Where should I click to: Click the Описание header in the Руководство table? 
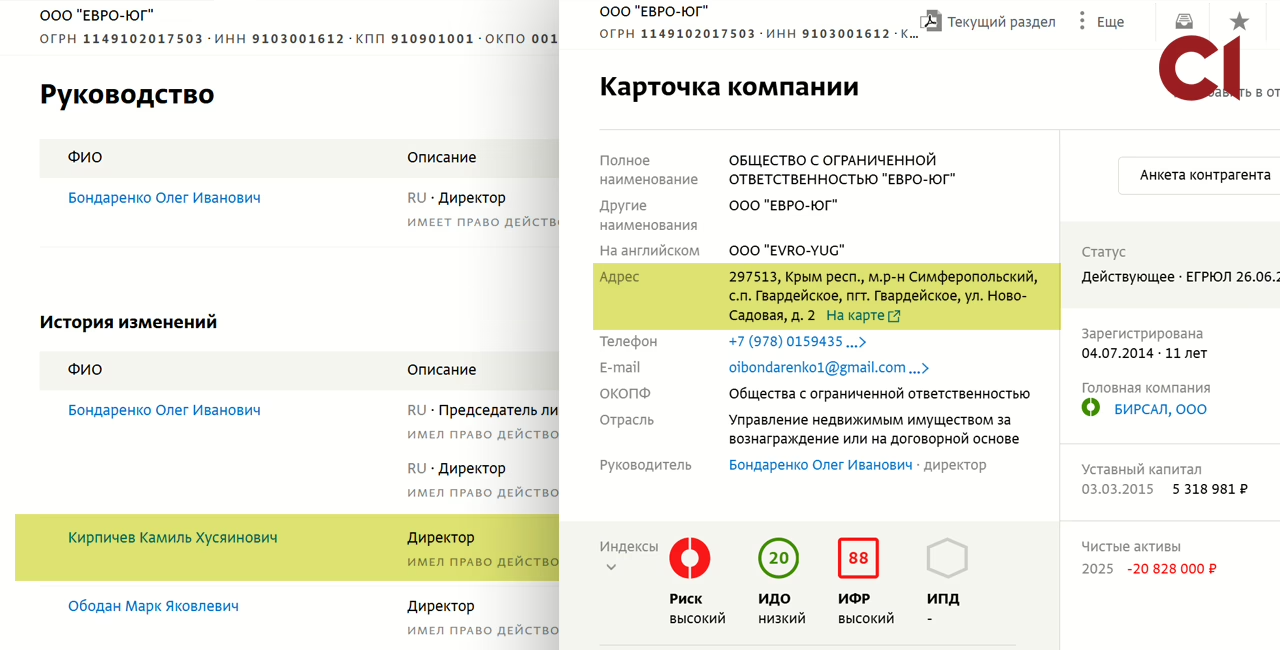[441, 157]
